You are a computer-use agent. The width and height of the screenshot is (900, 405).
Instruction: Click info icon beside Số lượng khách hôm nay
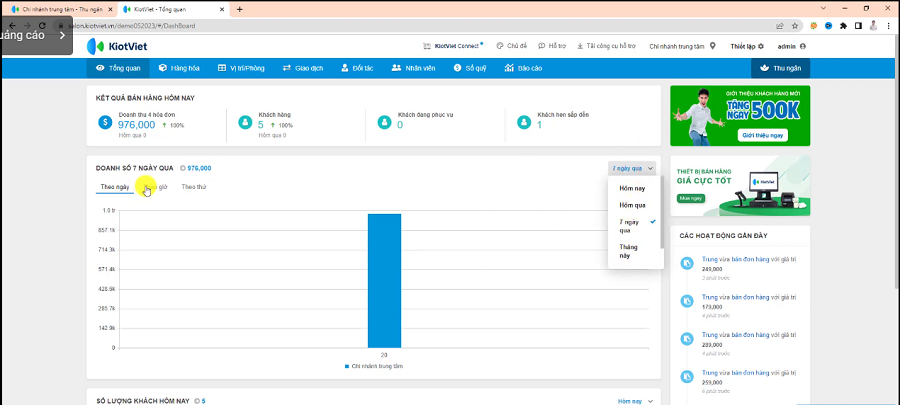pos(197,401)
